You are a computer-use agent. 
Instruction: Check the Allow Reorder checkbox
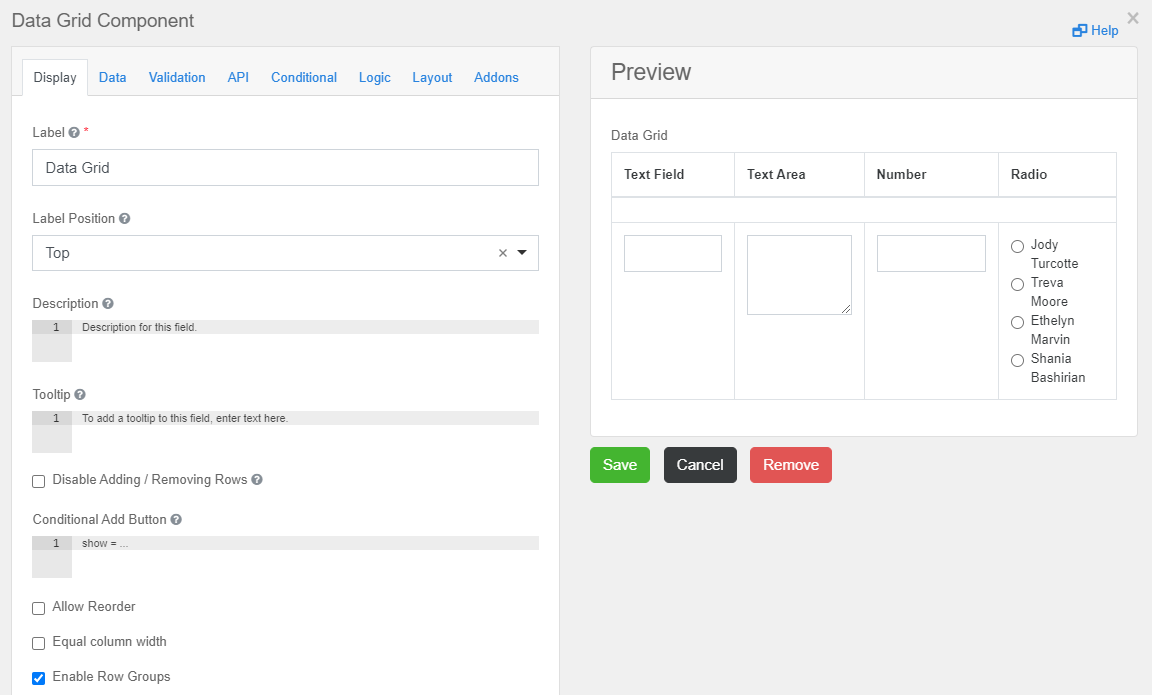pyautogui.click(x=39, y=608)
